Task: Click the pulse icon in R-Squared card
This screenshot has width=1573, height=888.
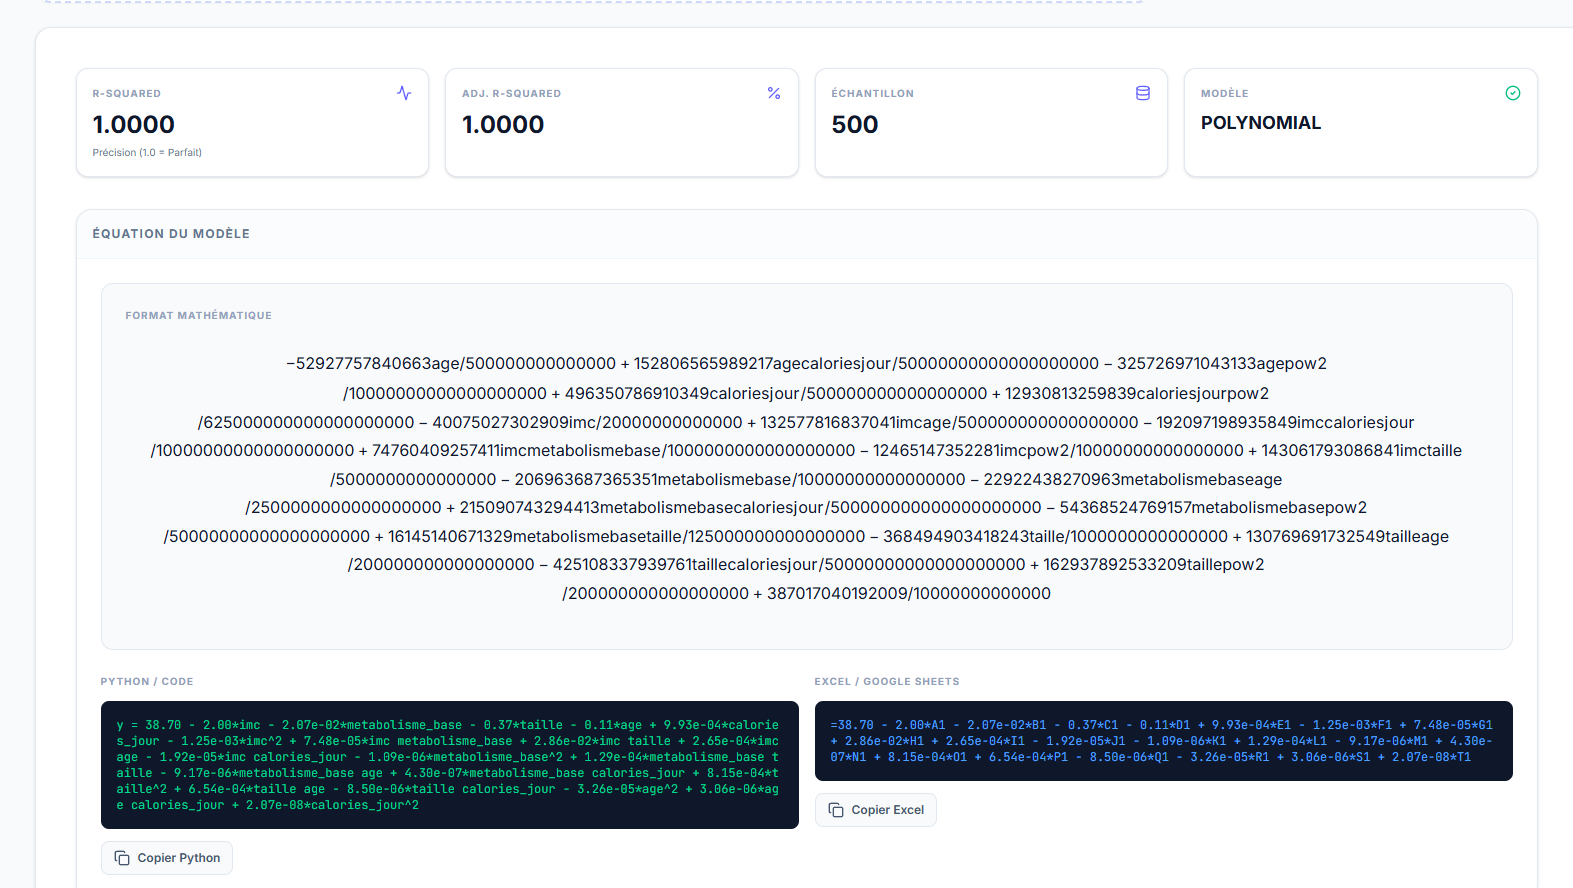Action: click(x=404, y=93)
